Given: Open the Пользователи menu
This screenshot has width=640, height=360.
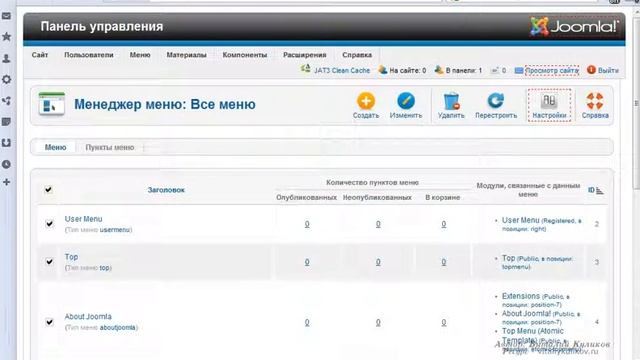Looking at the screenshot, I should (89, 55).
